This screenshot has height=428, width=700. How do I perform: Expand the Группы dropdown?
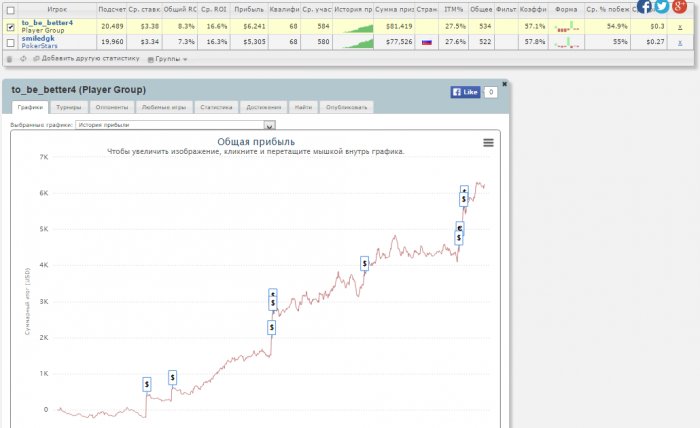[x=167, y=59]
